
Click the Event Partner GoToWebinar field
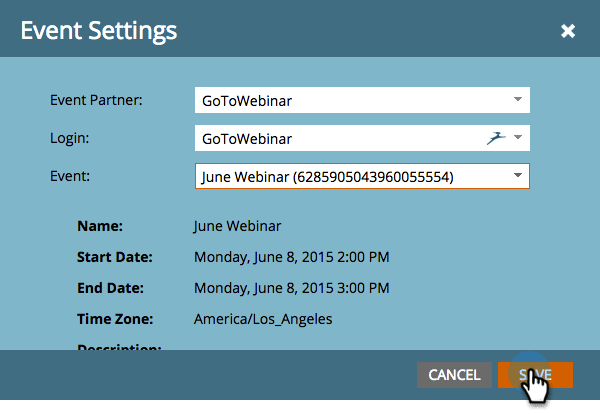(x=362, y=100)
